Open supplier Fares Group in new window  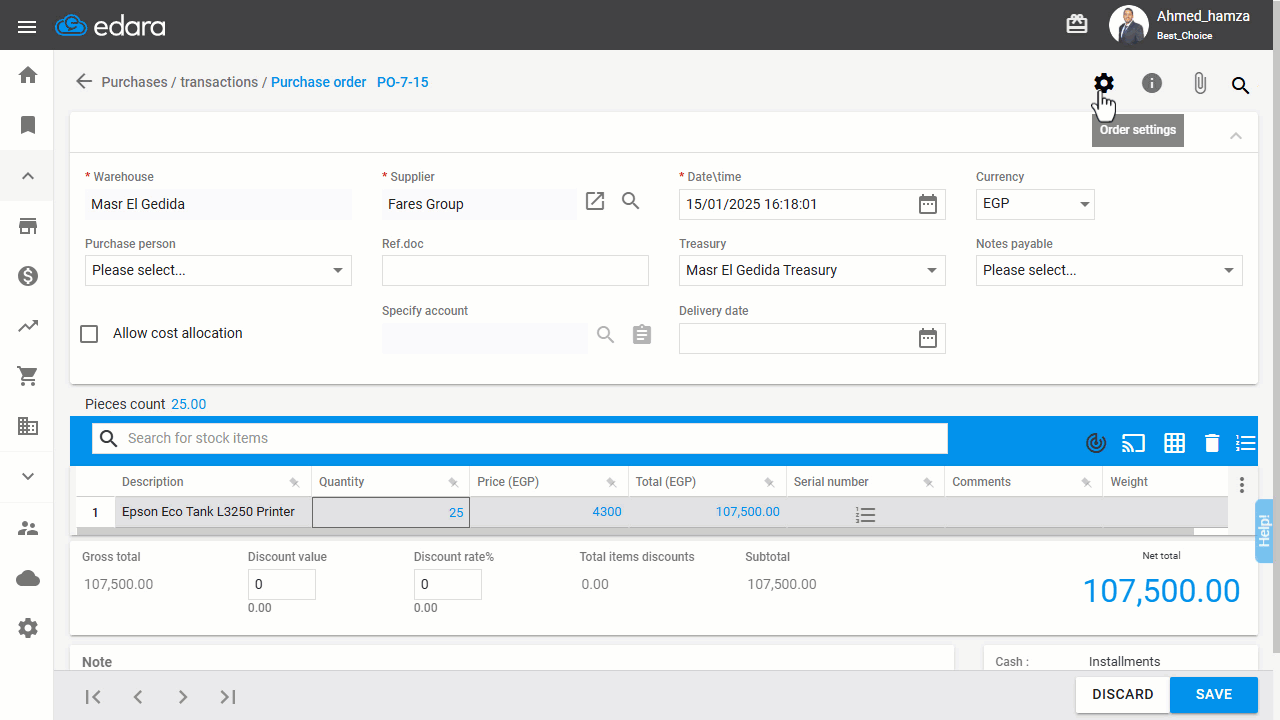click(x=595, y=201)
